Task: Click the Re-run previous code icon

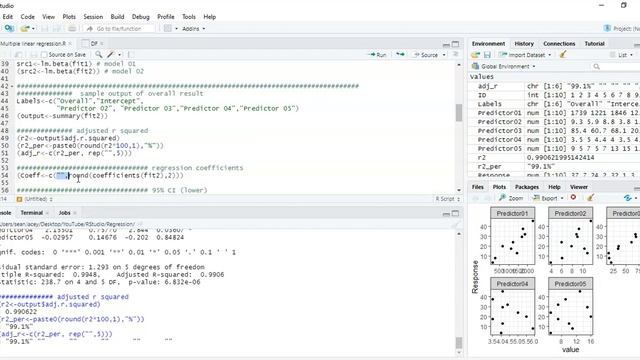Action: [x=400, y=54]
